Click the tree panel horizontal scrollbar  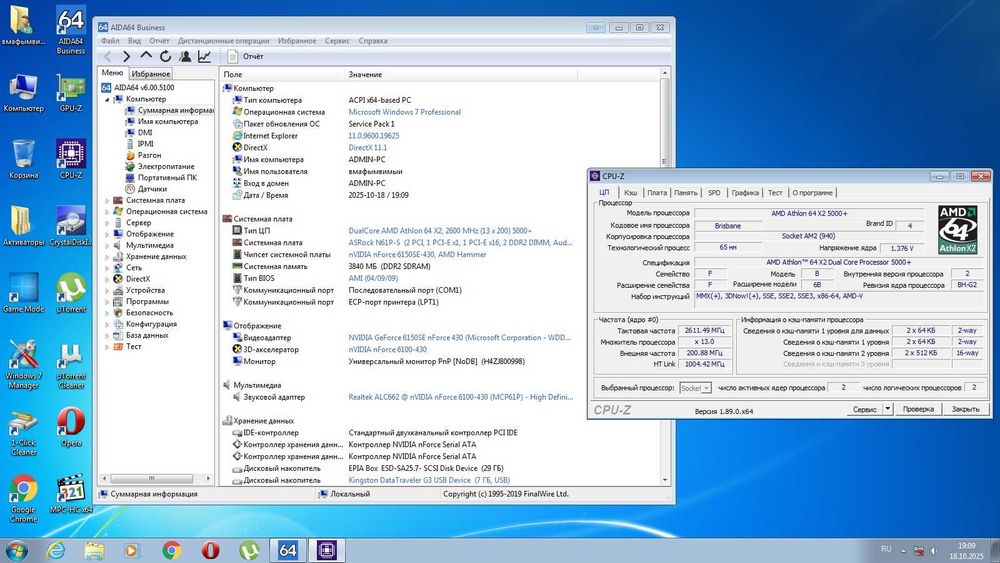point(151,478)
